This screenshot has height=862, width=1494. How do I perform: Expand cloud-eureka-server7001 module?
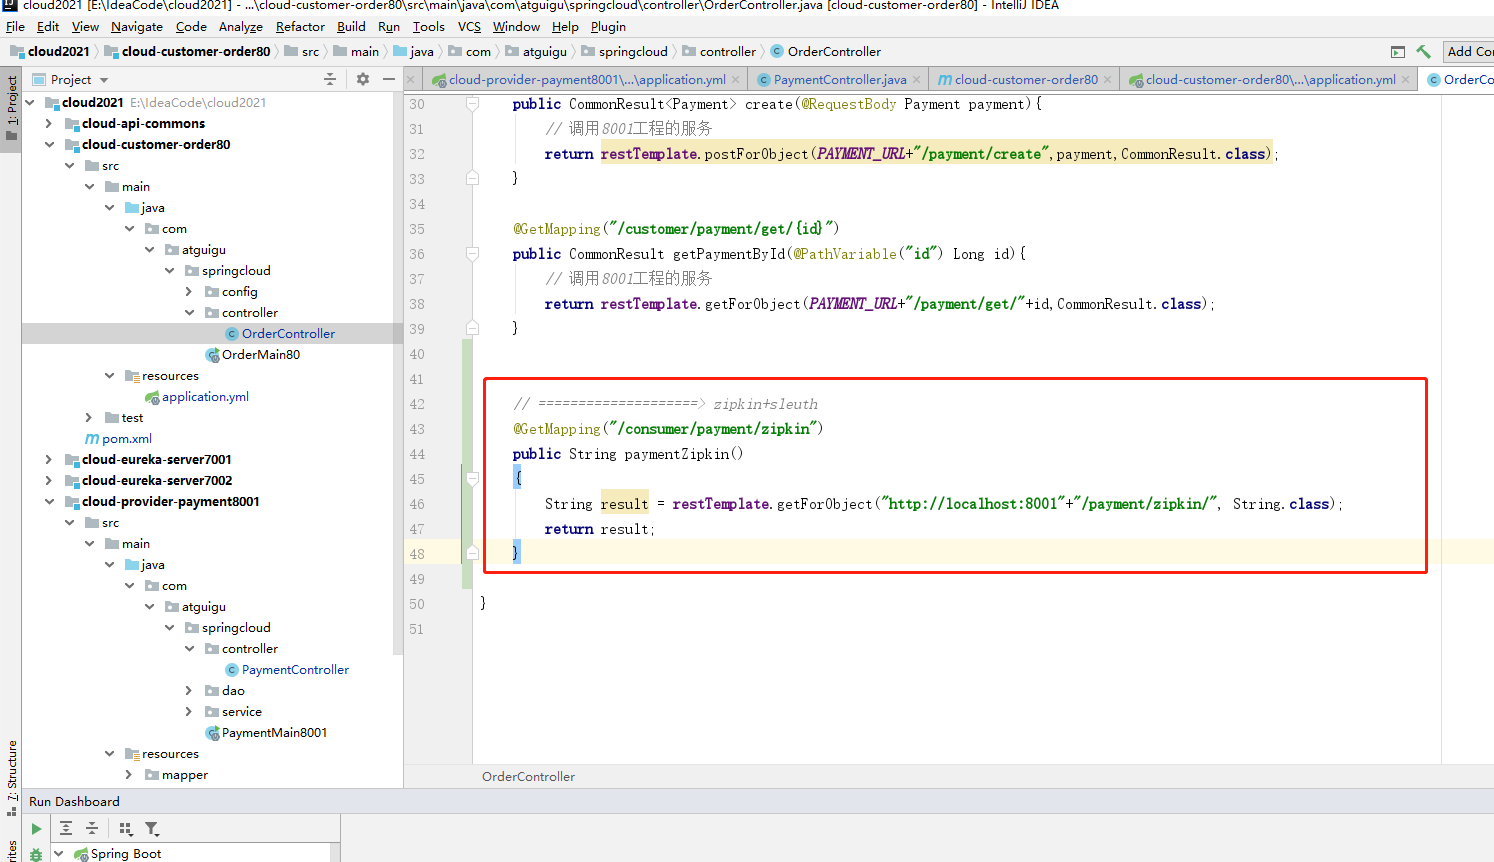(49, 459)
